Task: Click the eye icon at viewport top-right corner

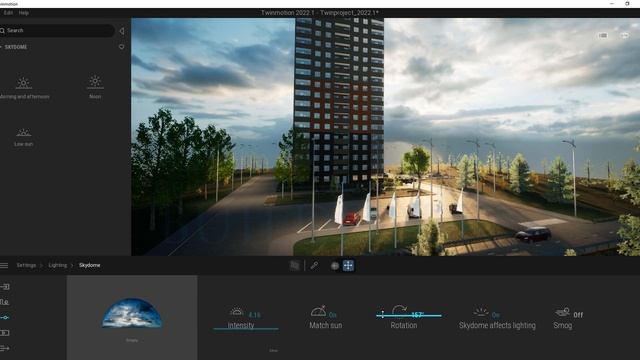Action: (624, 36)
